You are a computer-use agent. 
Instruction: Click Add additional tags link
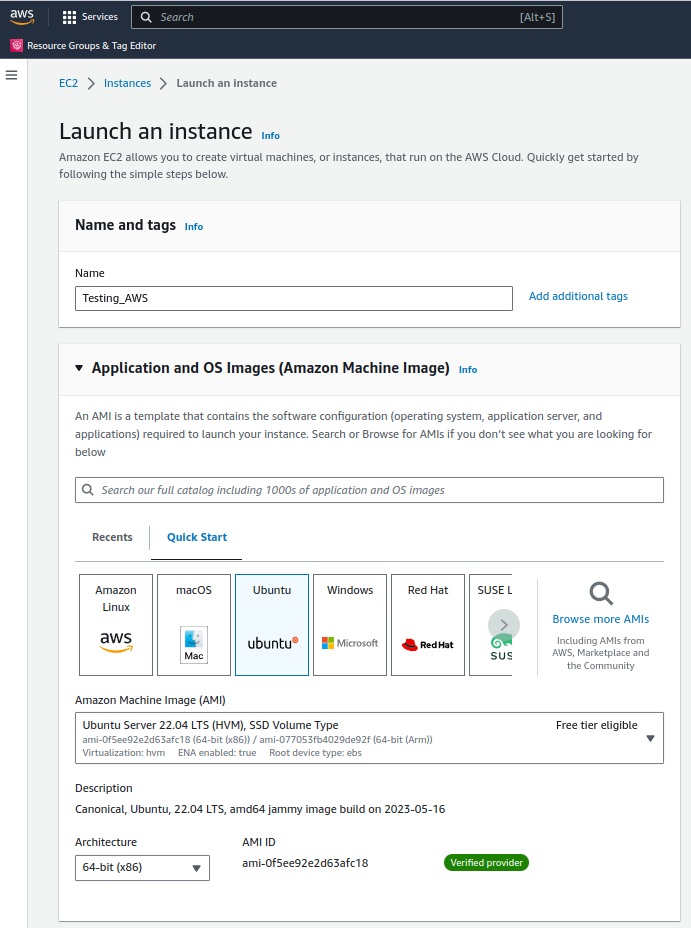578,296
